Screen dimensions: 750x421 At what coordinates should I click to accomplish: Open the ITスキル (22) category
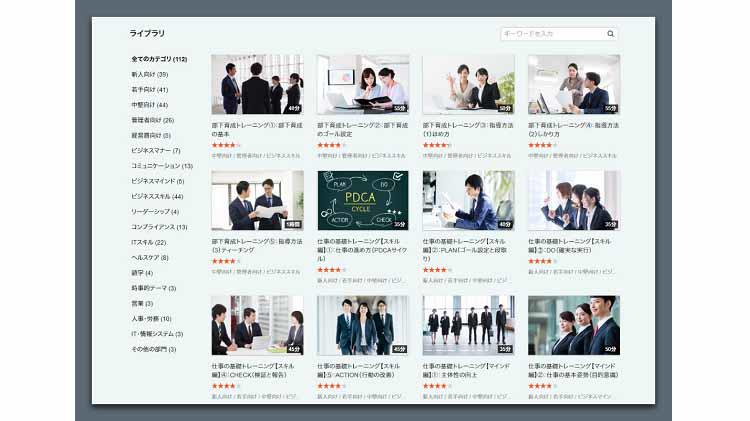coord(148,242)
